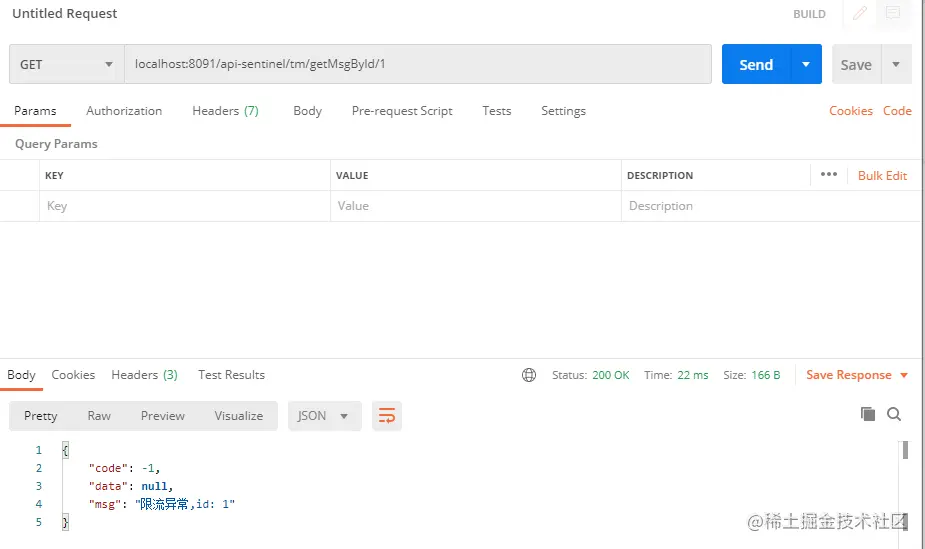The image size is (925, 549).
Task: Click the globe network icon near Status
Action: tap(529, 375)
